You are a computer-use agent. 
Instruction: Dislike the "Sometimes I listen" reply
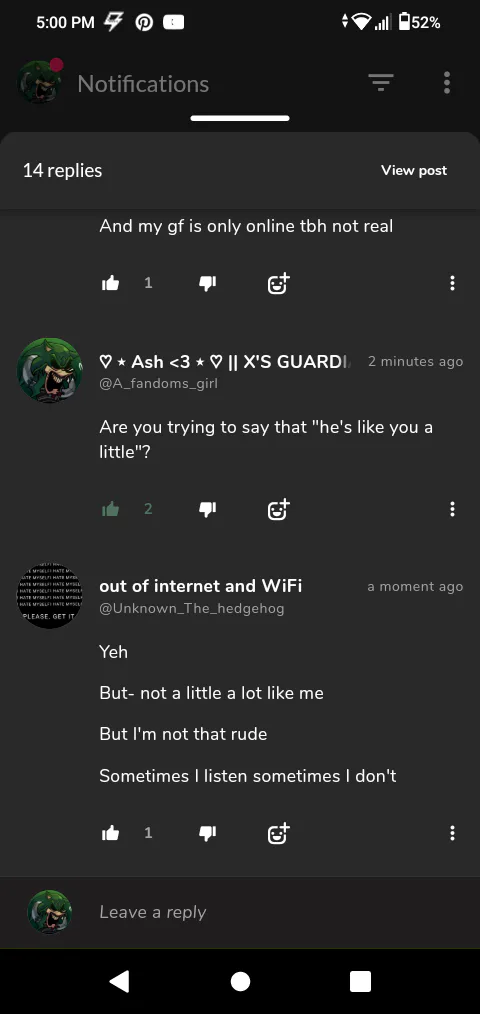207,834
